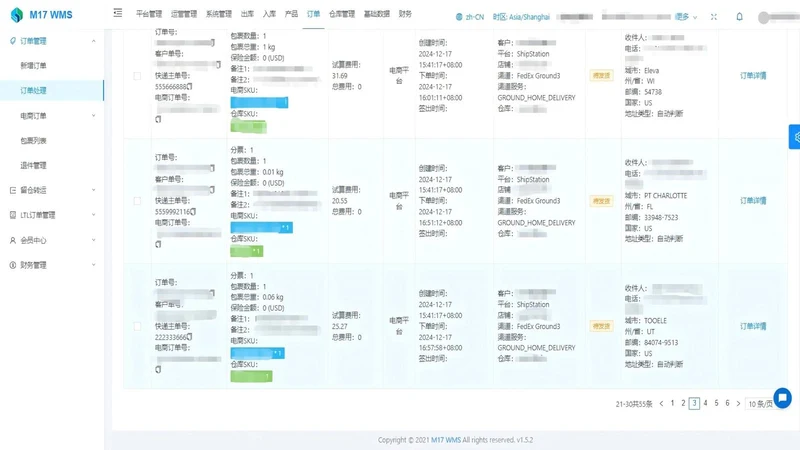Open the 基础数据 top menu

click(x=377, y=14)
